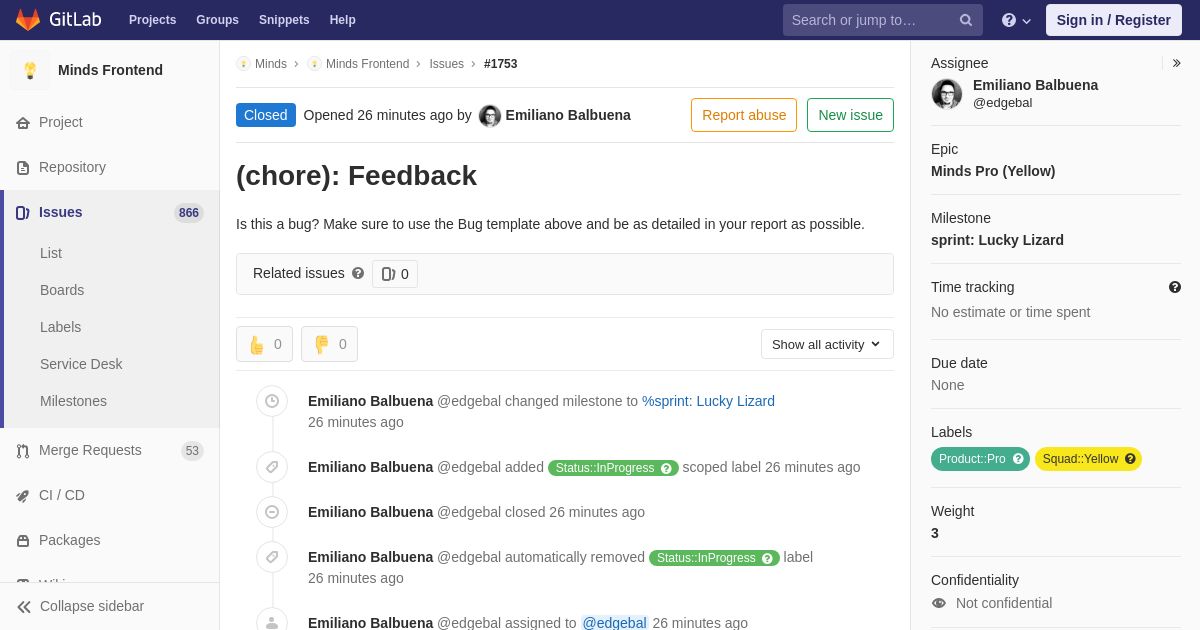Click the Related issues help icon
This screenshot has width=1200, height=630.
(358, 273)
